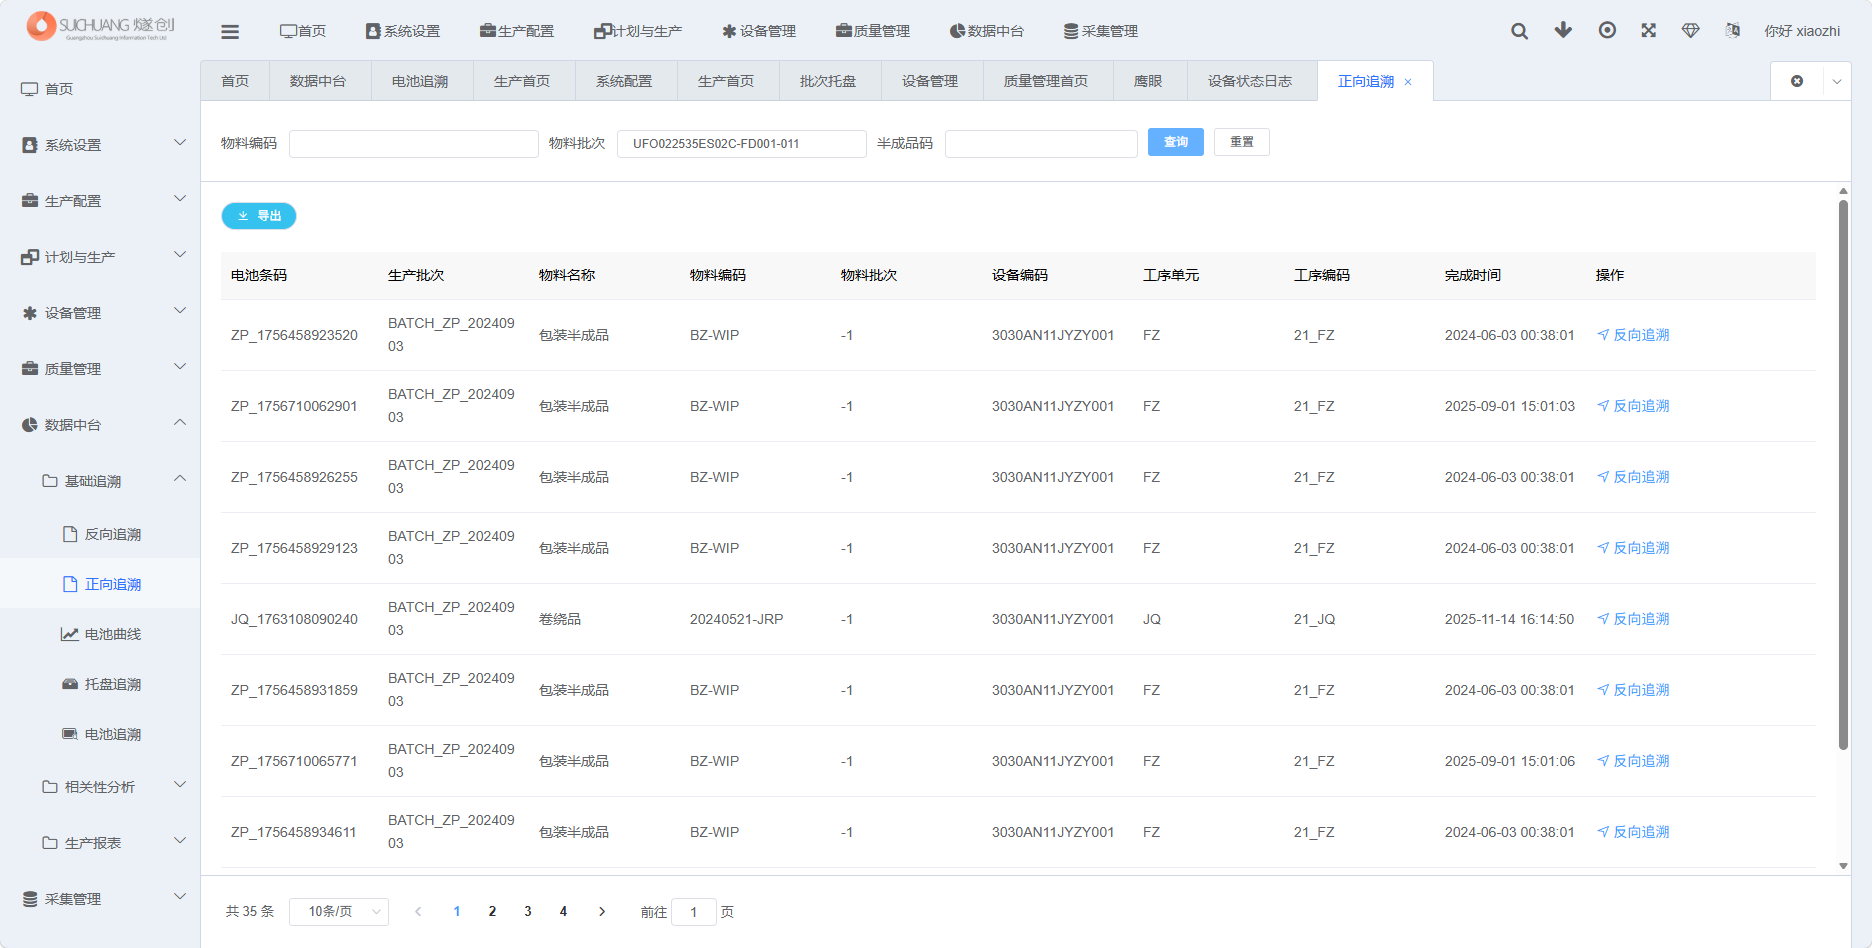The width and height of the screenshot is (1872, 948).
Task: Open top menu 计划与生产
Action: (638, 31)
